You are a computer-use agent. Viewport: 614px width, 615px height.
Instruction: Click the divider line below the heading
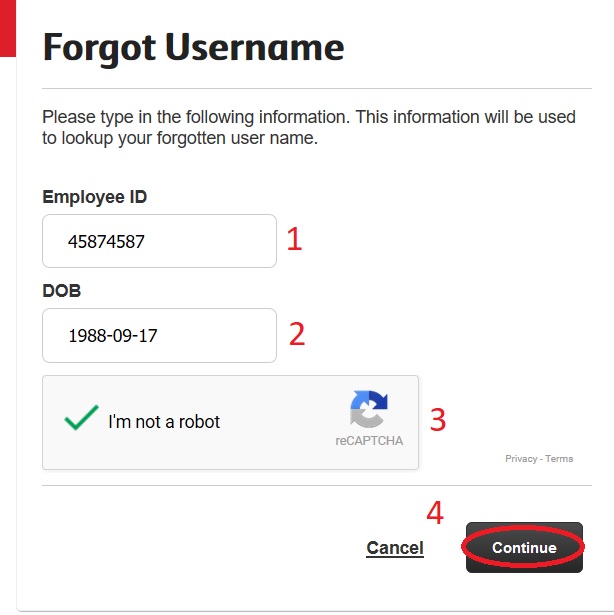click(310, 89)
